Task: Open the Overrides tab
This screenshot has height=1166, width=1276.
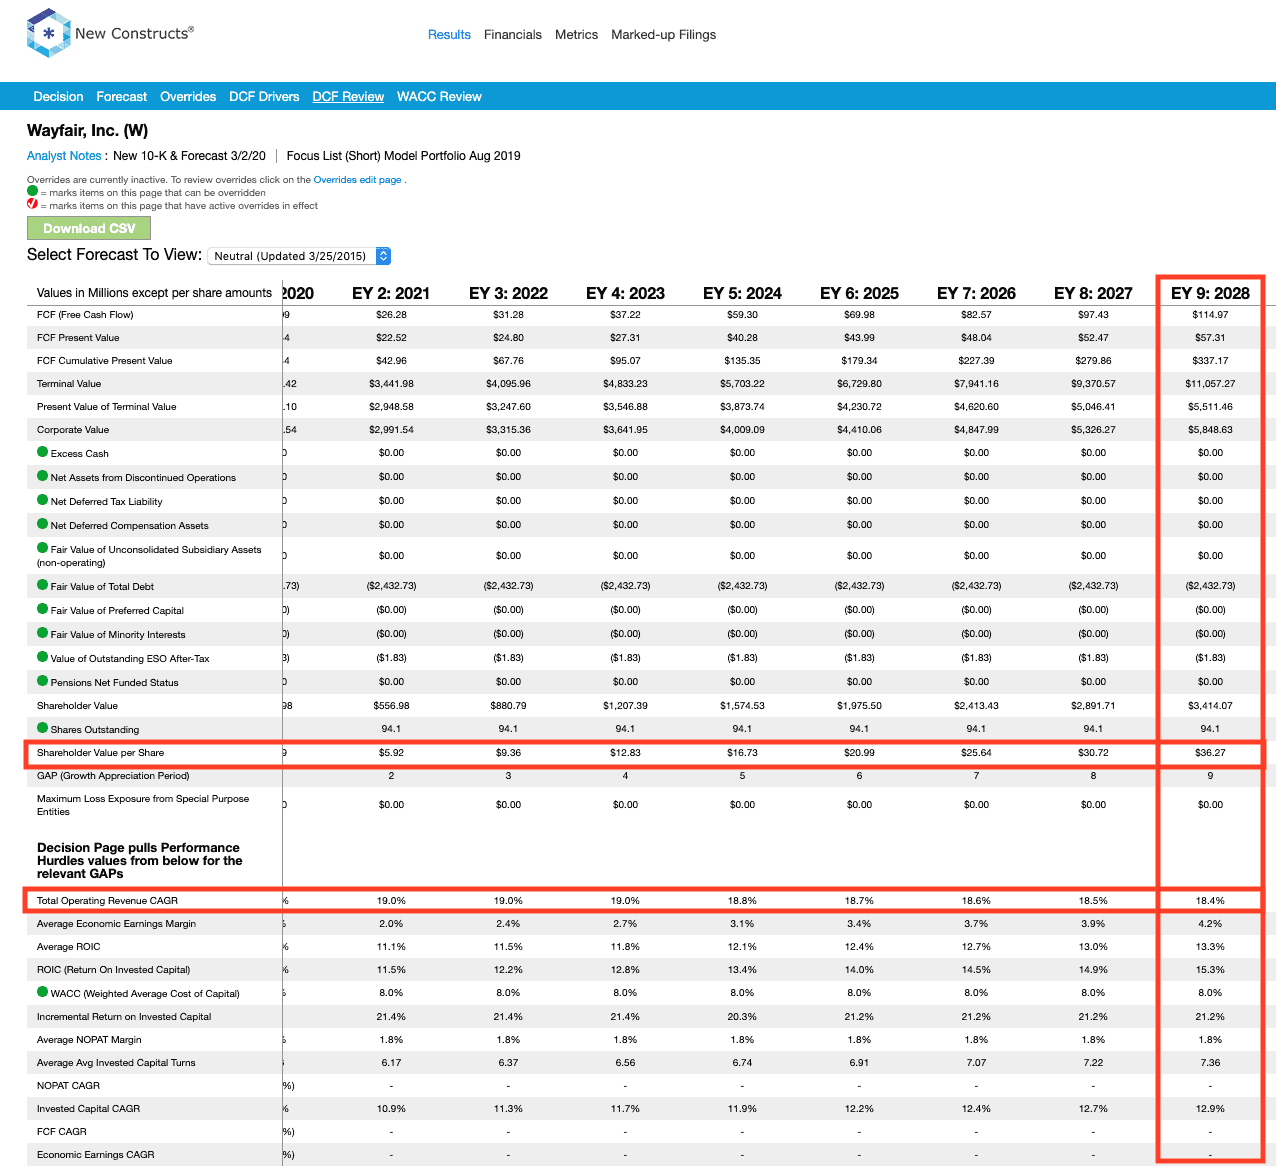Action: point(188,97)
